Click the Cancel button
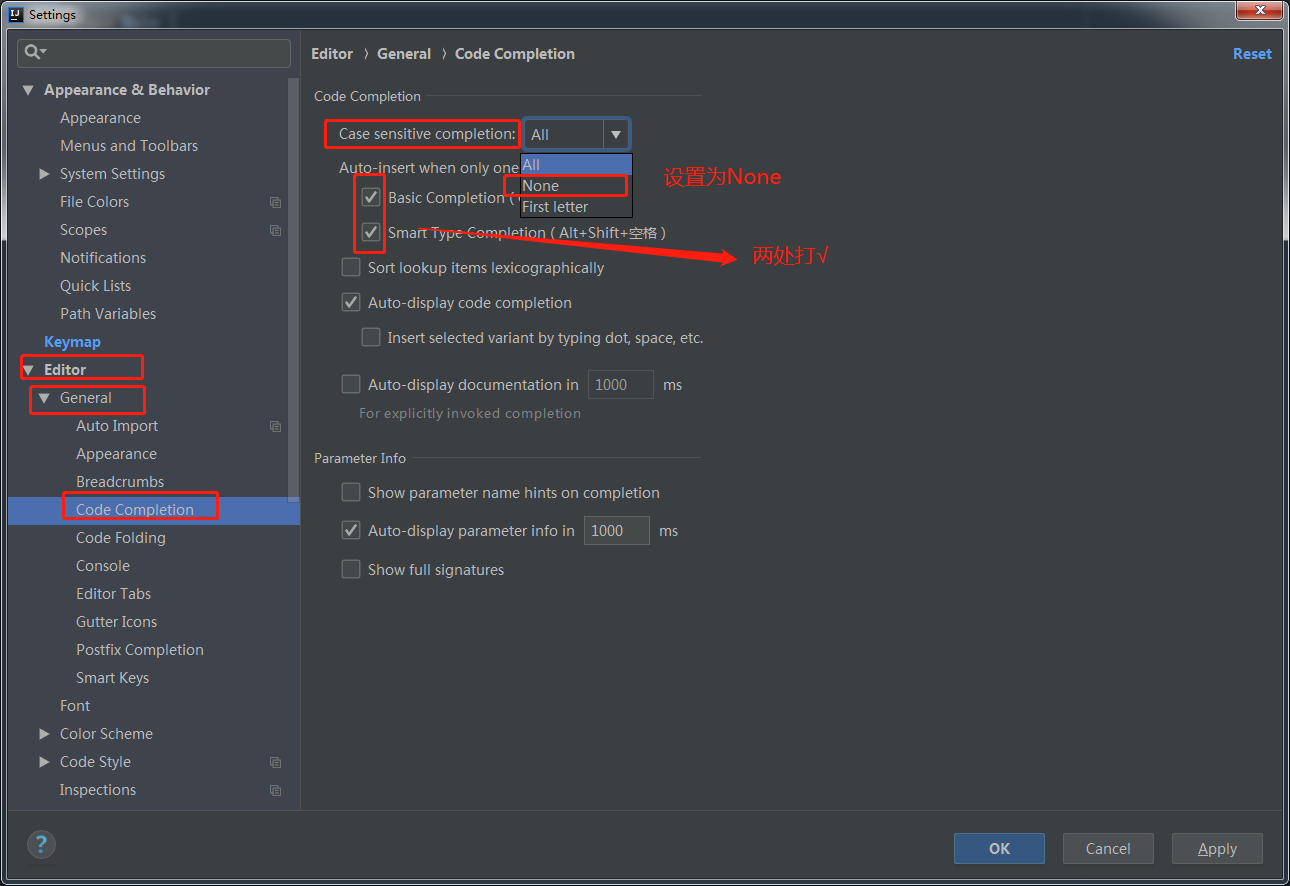1290x886 pixels. [1108, 848]
